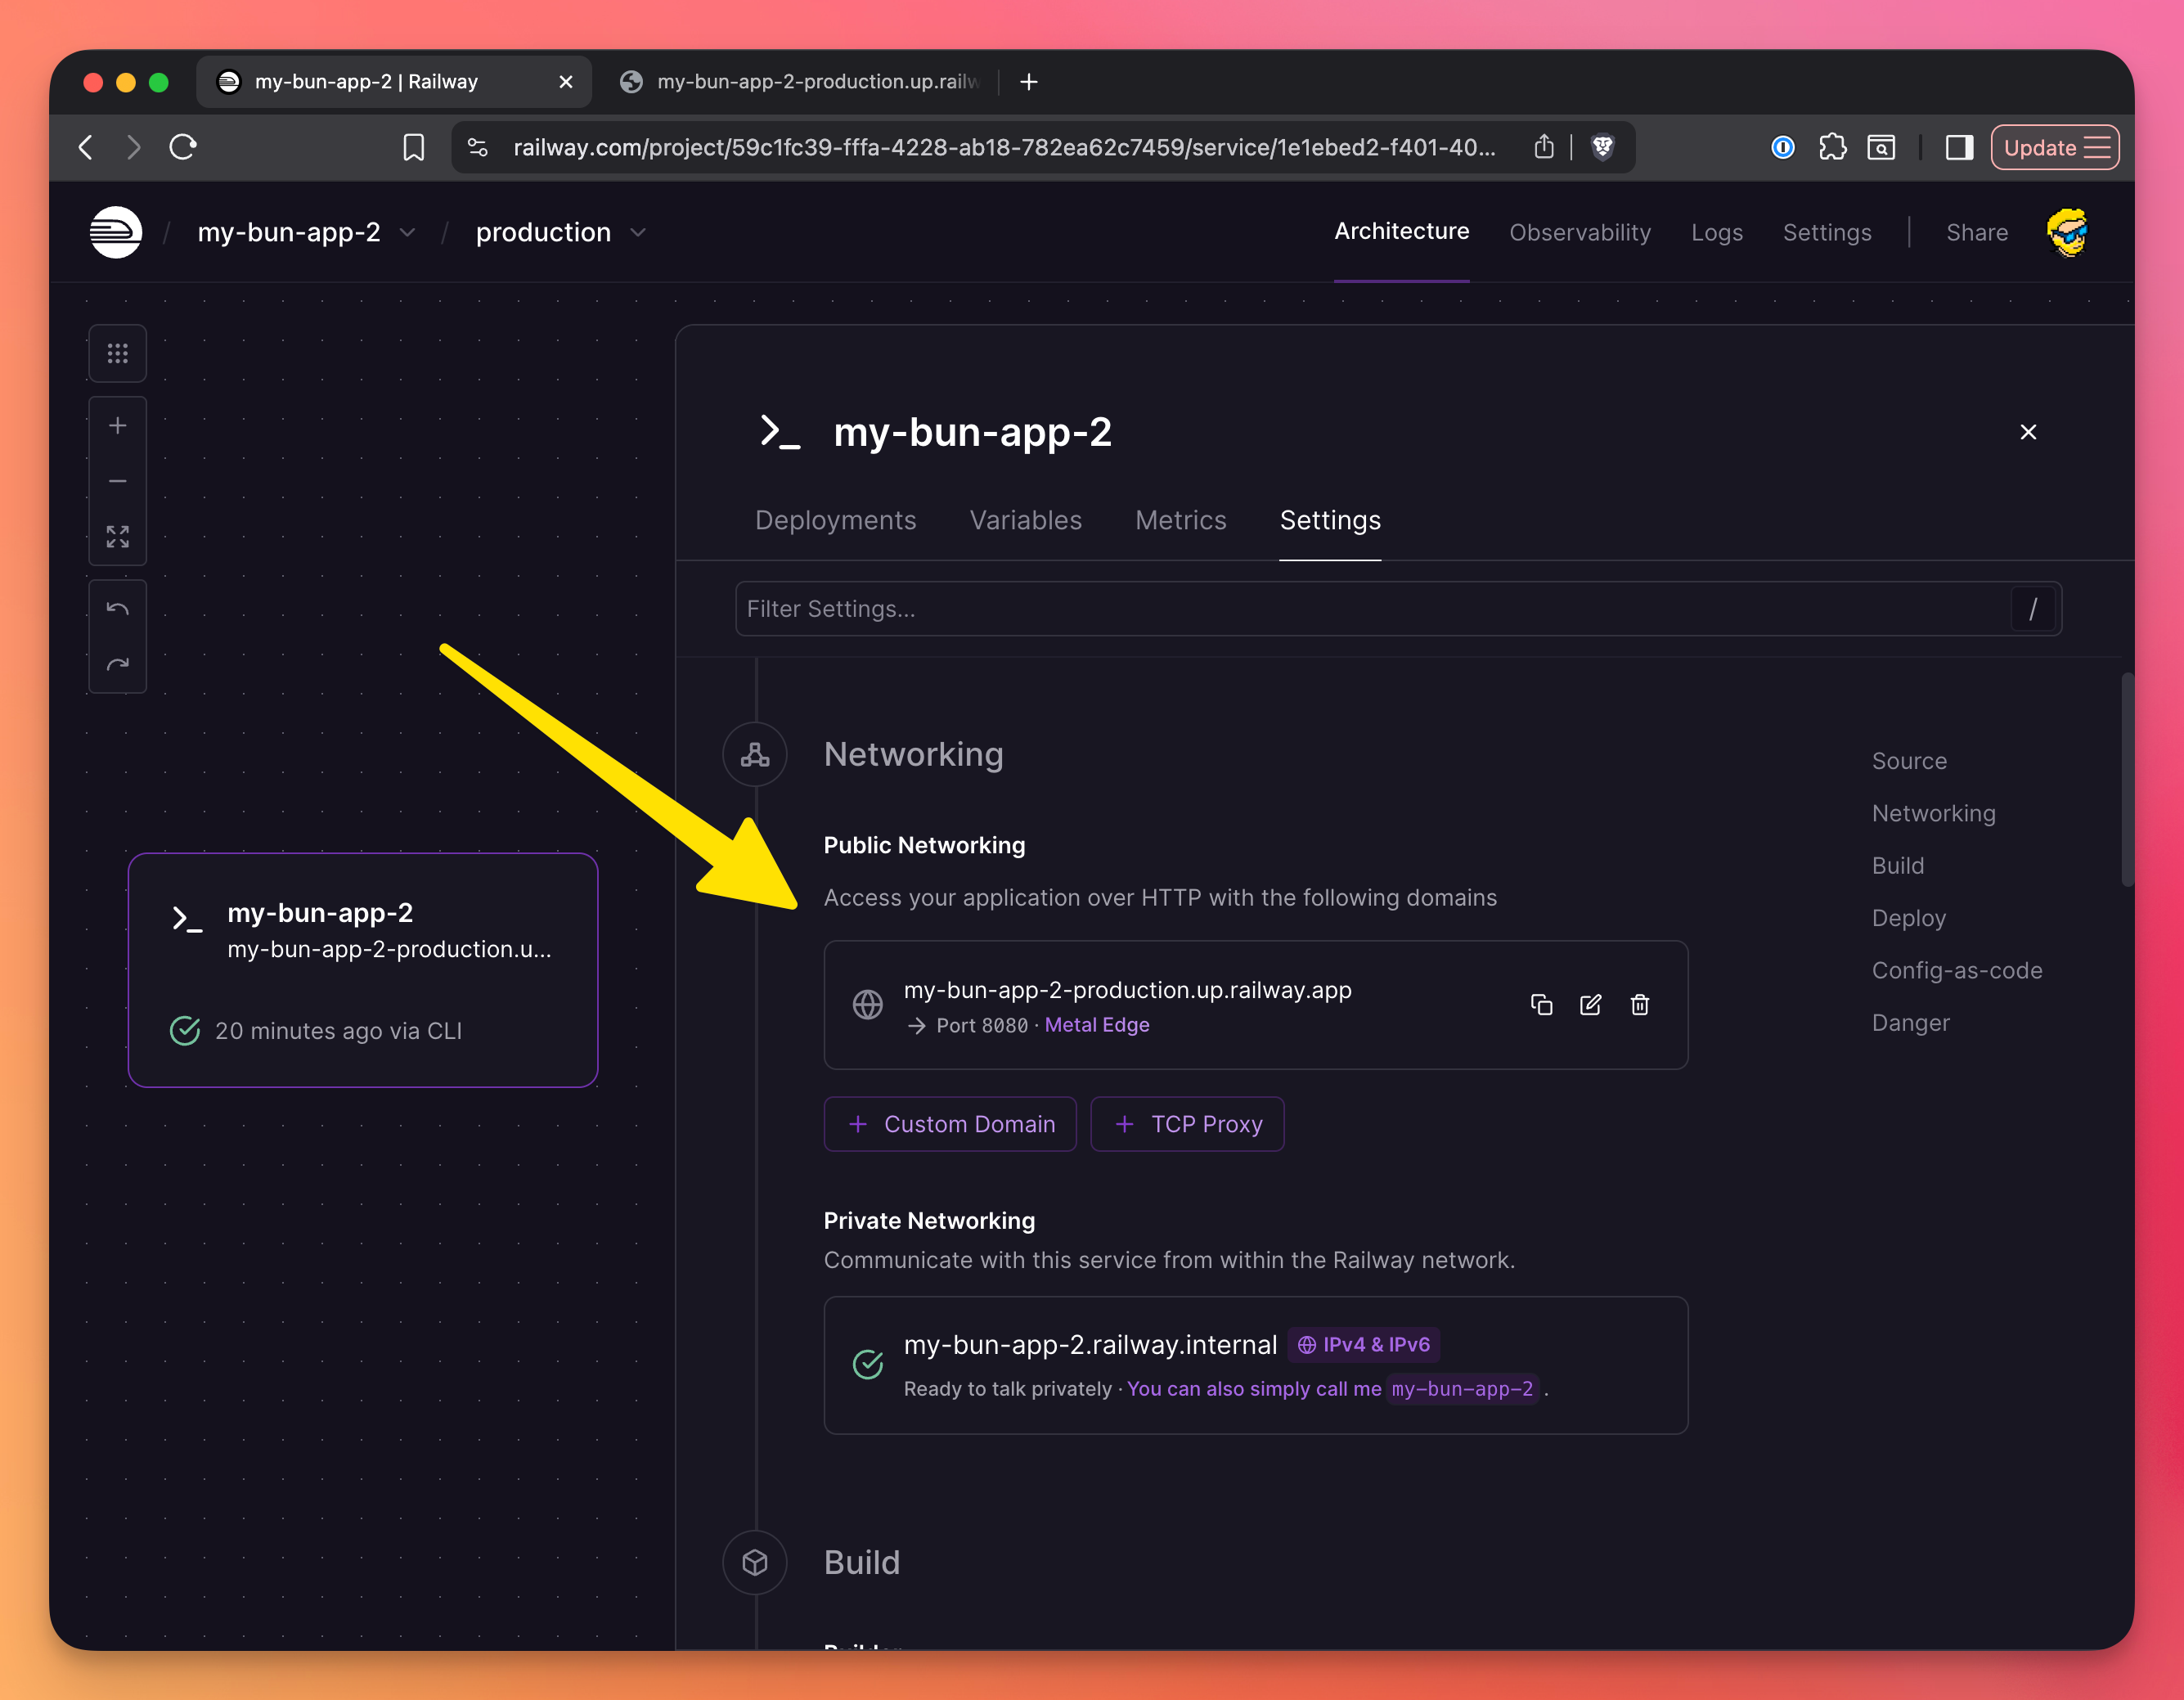Focus the Filter Settings input
This screenshot has height=1700, width=2184.
(x=1370, y=609)
